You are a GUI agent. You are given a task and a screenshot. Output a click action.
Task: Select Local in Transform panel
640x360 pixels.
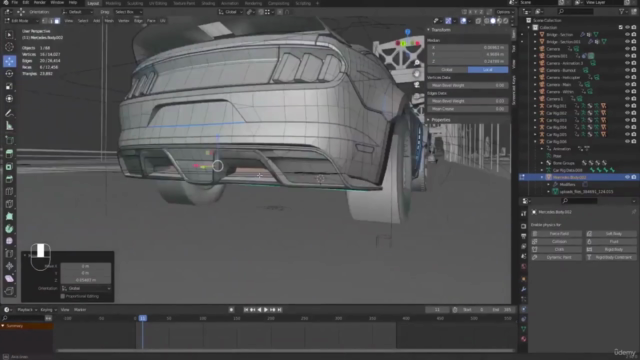pos(488,70)
